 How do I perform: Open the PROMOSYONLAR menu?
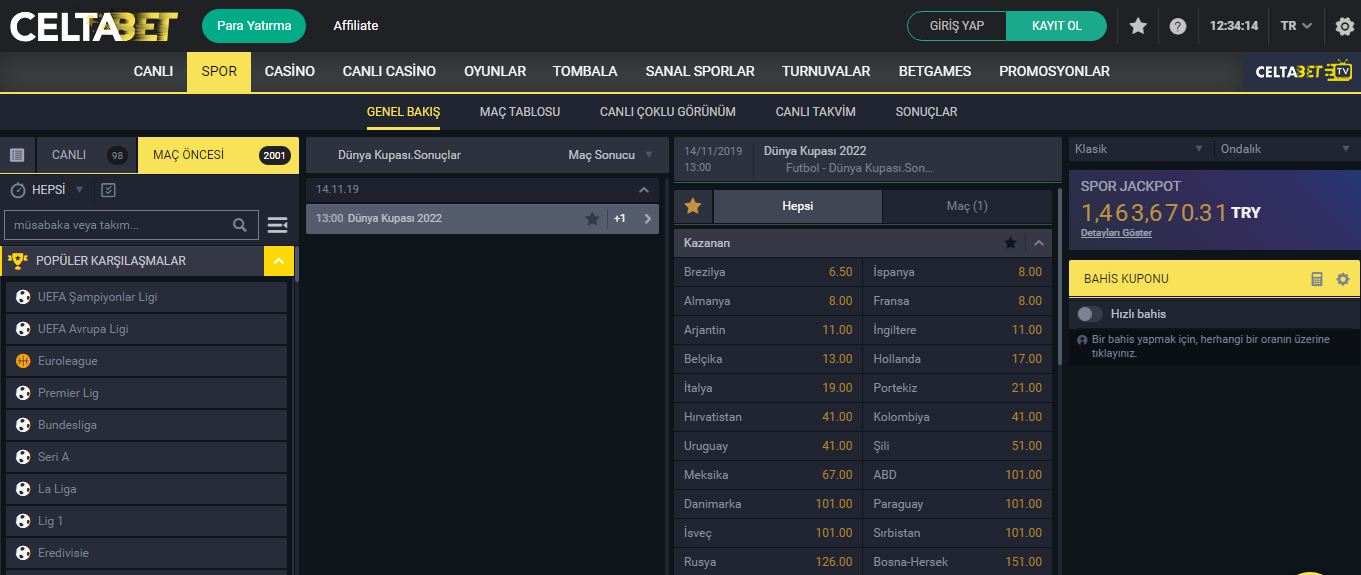(1054, 72)
